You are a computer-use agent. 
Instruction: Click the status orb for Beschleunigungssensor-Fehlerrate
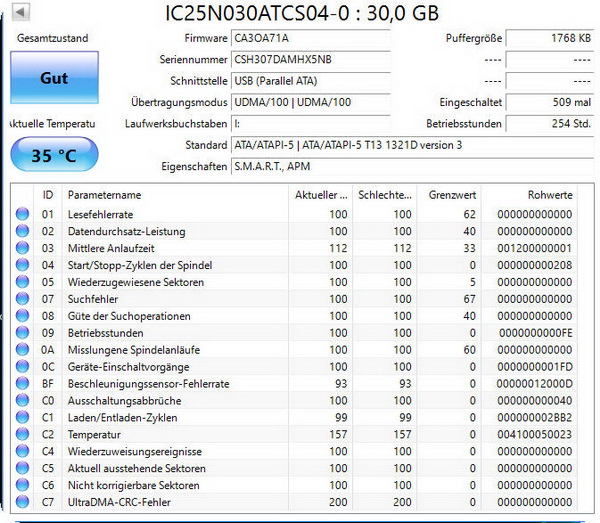click(22, 384)
